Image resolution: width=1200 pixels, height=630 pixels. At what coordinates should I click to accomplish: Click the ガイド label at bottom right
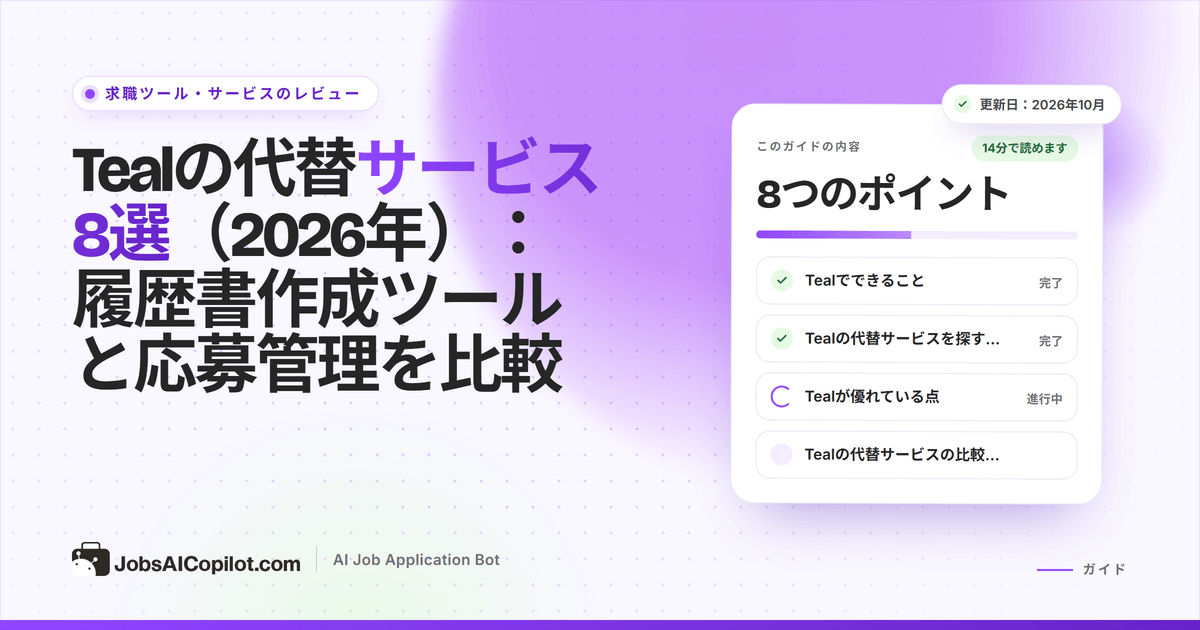pos(1104,569)
